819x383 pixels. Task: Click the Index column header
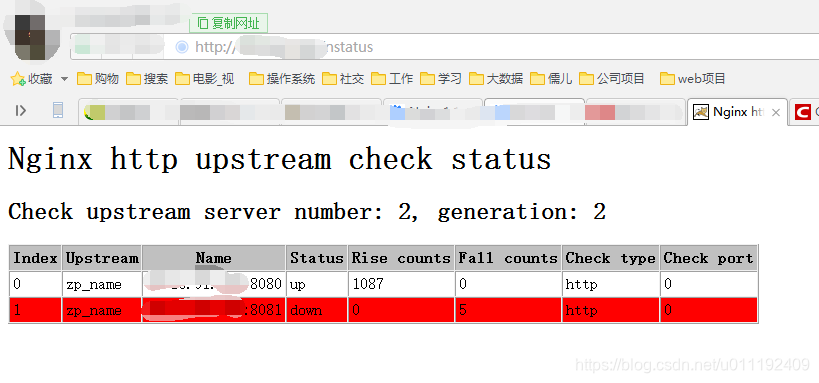pos(35,258)
